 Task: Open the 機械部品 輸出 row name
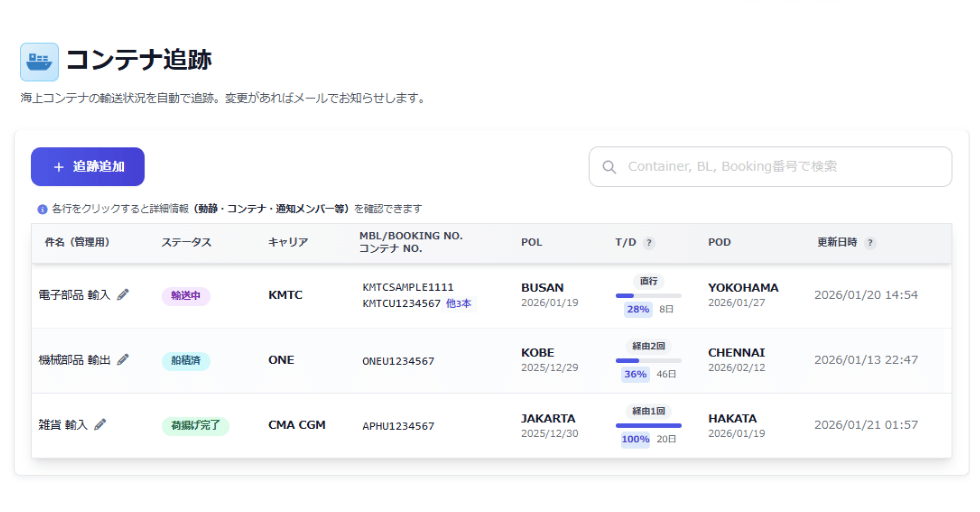pos(74,360)
